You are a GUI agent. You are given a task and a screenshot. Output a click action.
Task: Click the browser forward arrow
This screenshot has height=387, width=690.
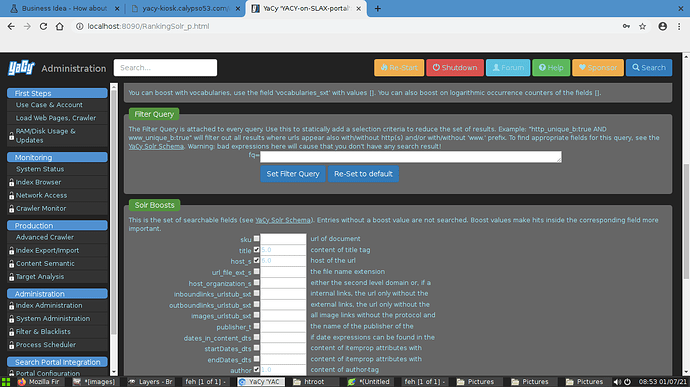pyautogui.click(x=27, y=26)
